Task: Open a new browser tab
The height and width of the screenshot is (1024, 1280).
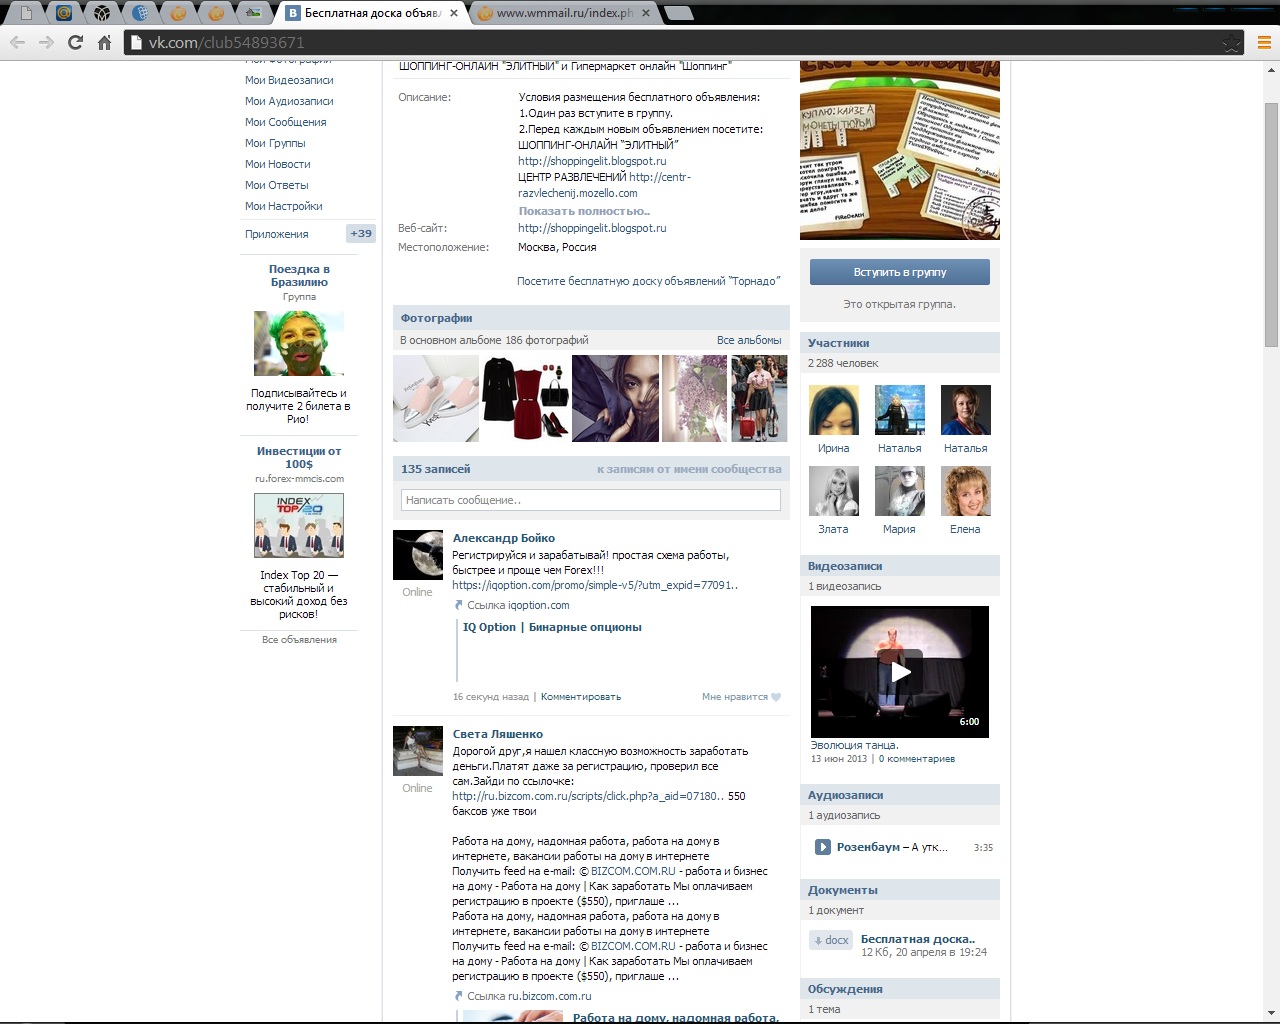Action: click(678, 13)
